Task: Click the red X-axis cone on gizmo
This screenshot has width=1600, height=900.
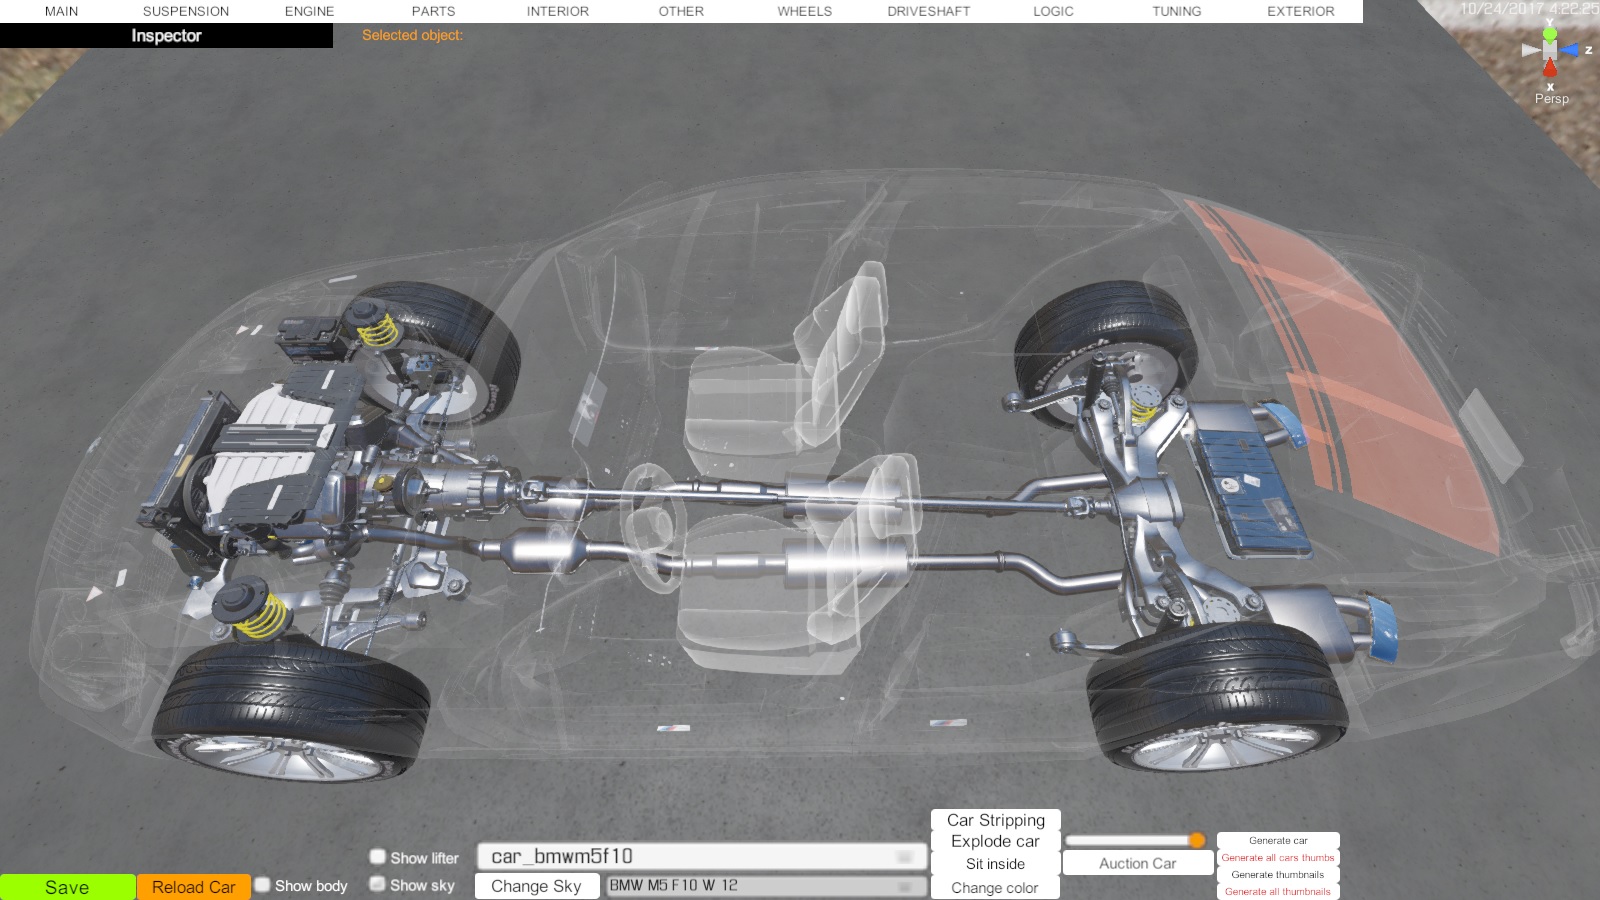Action: (1549, 68)
